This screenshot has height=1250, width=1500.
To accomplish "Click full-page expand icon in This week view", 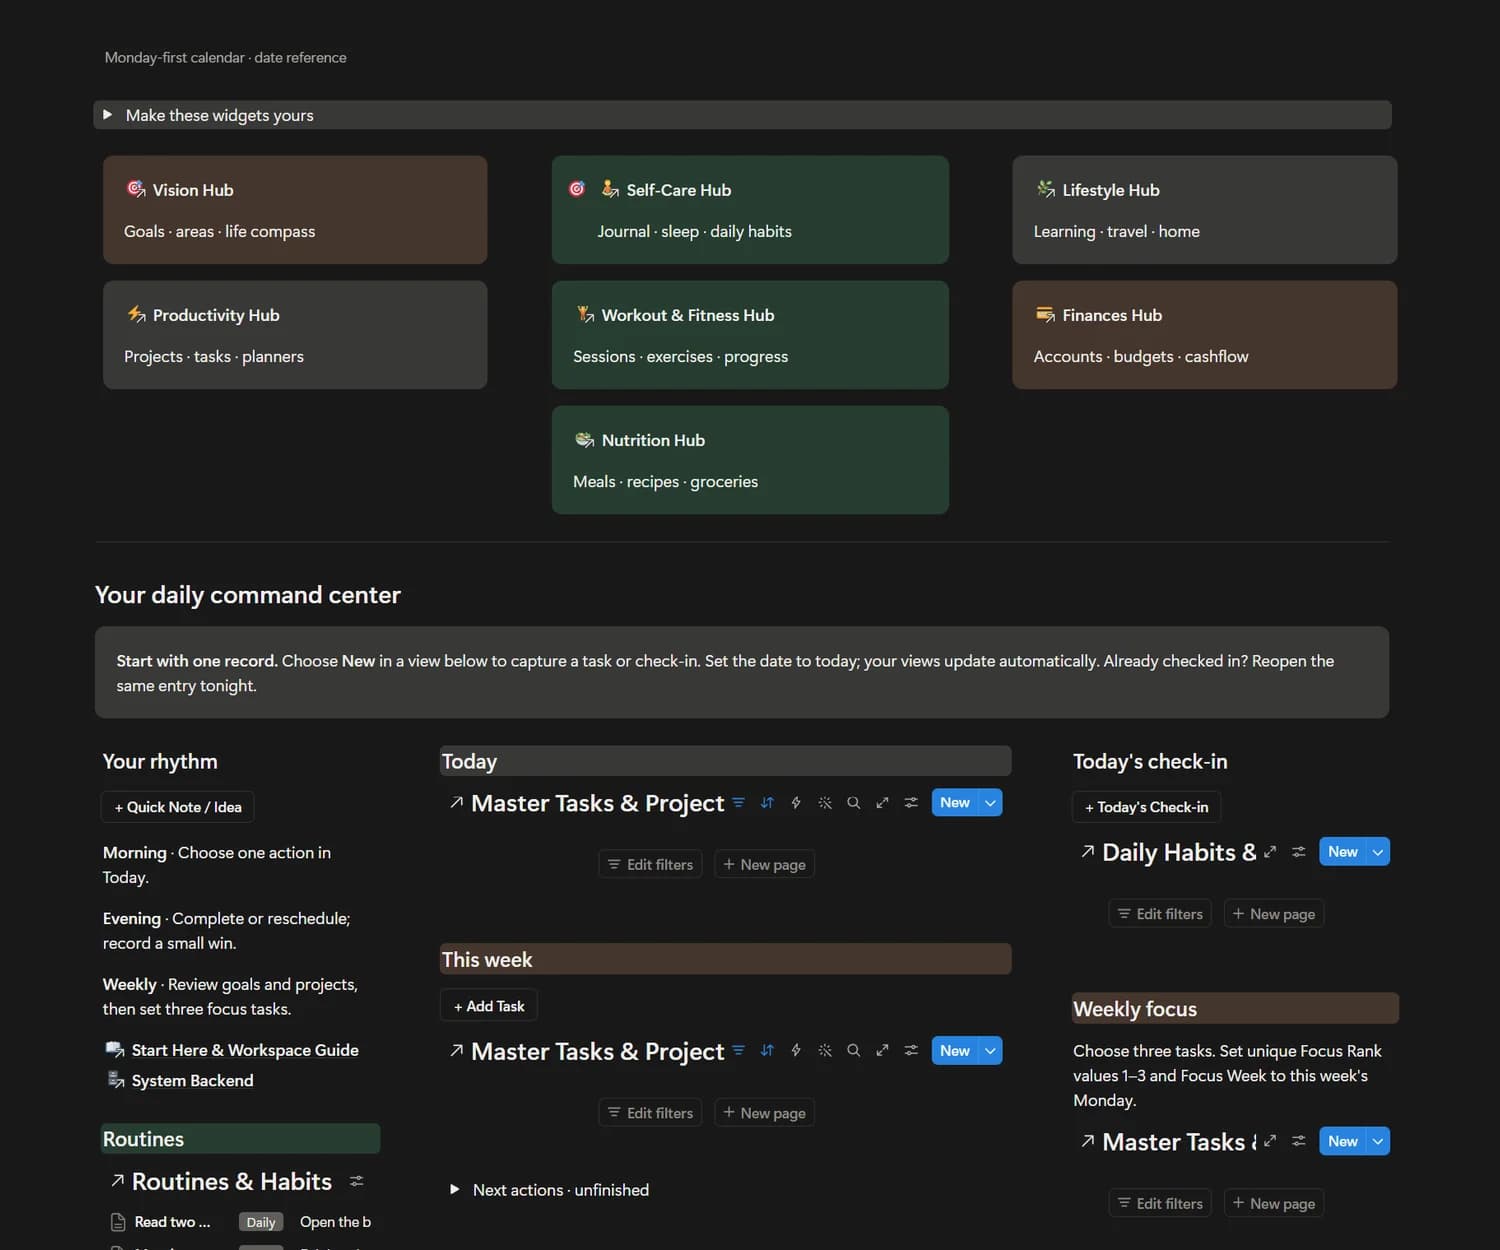I will 882,1050.
